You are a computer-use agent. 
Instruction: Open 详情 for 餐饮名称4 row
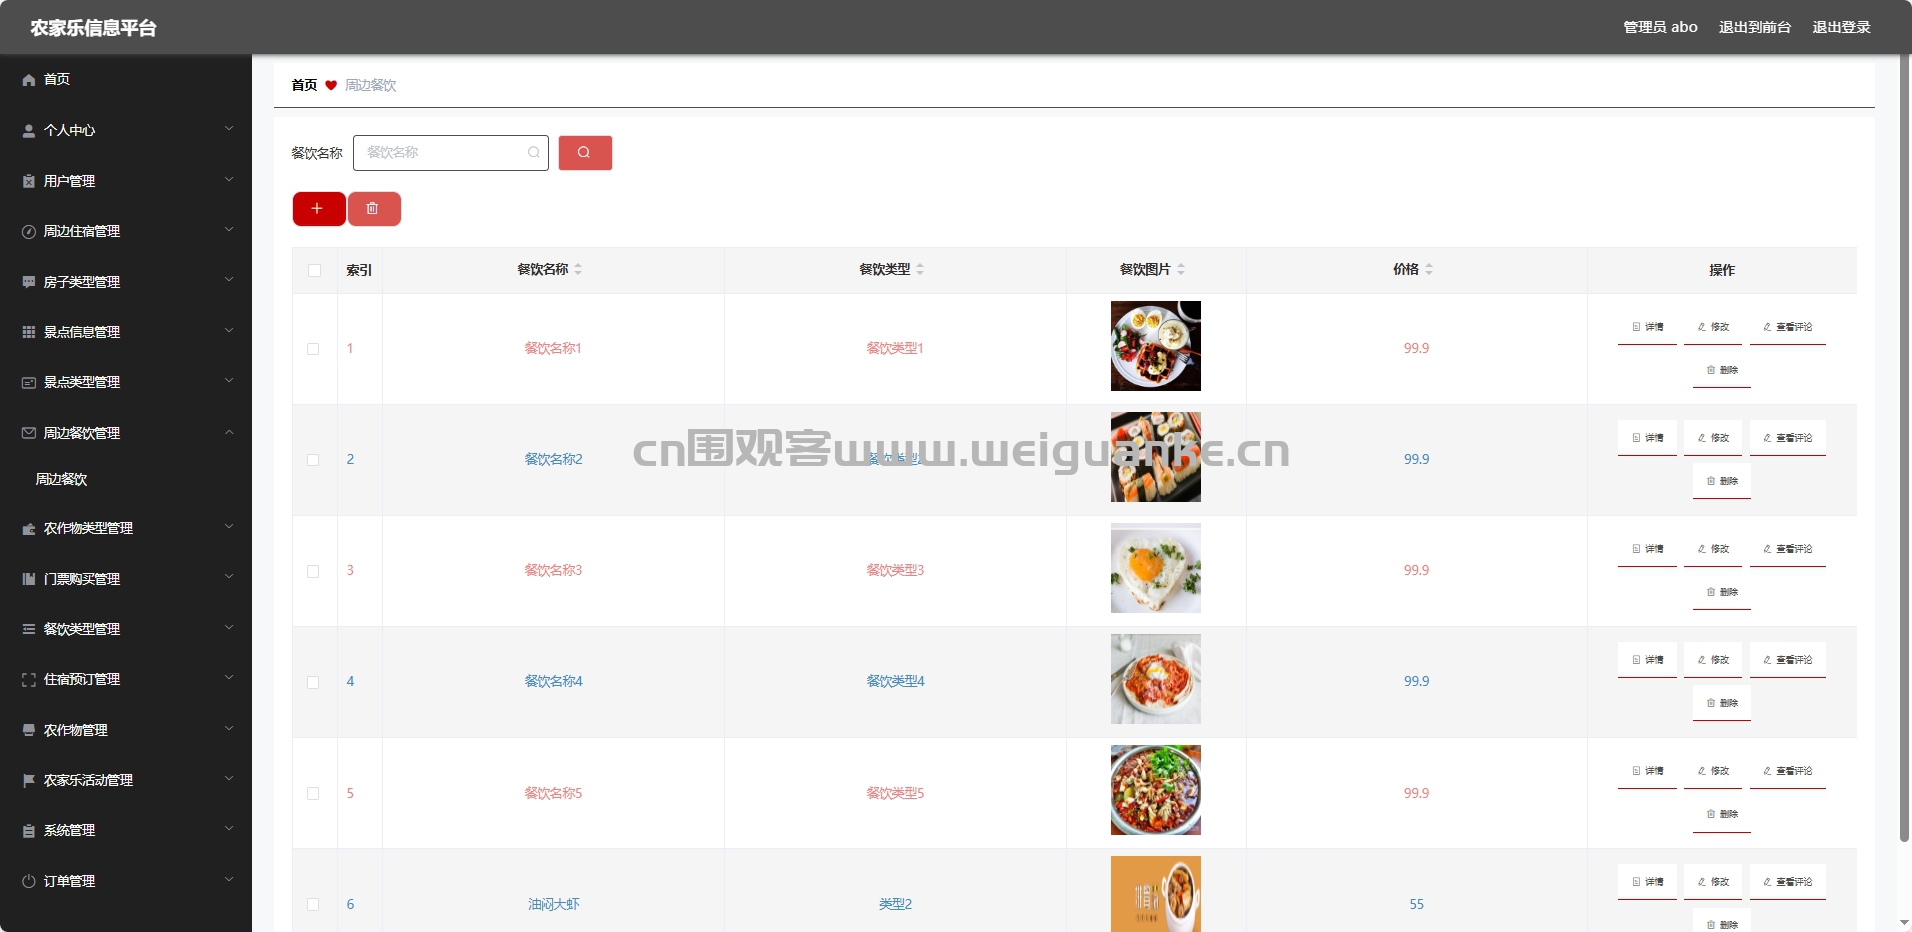tap(1647, 660)
